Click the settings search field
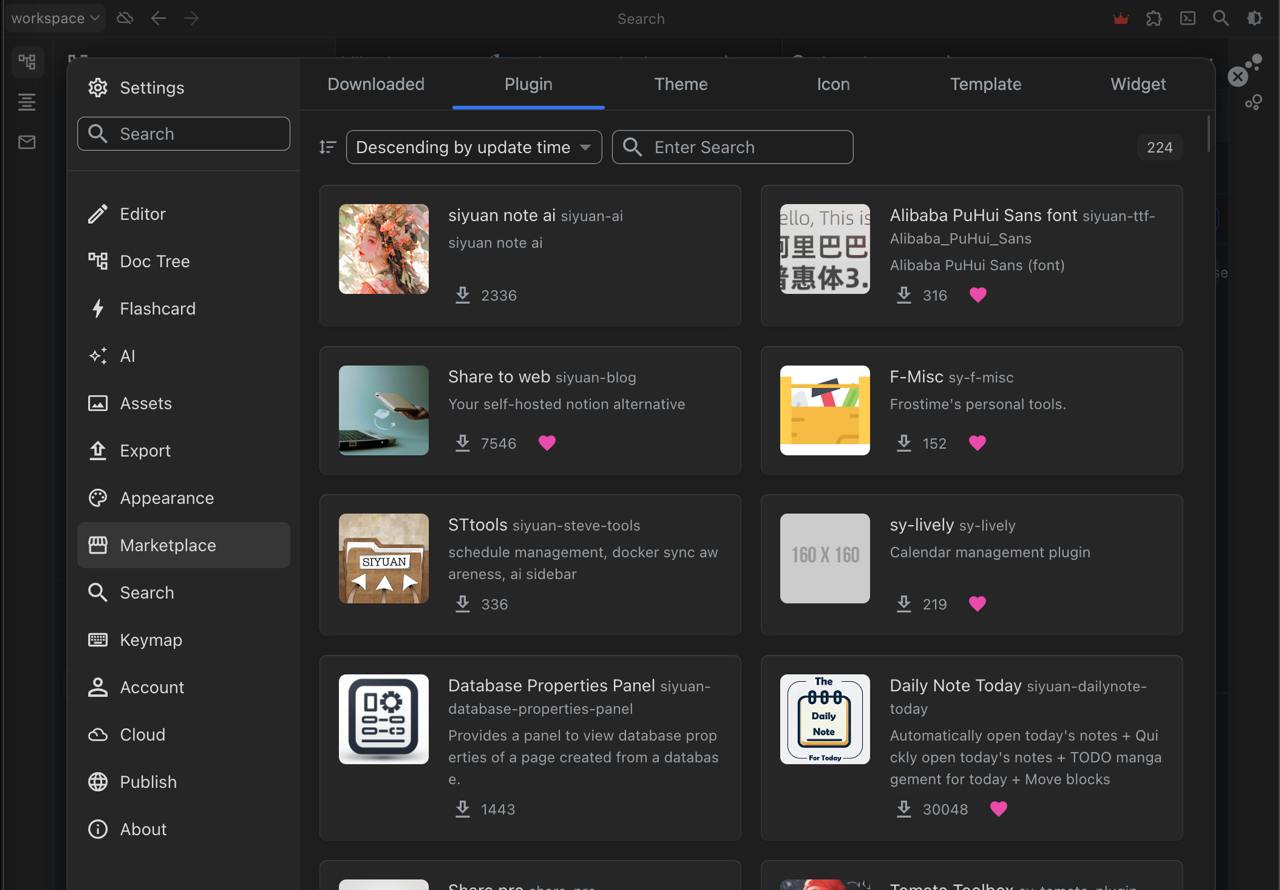The height and width of the screenshot is (890, 1280). [x=184, y=134]
